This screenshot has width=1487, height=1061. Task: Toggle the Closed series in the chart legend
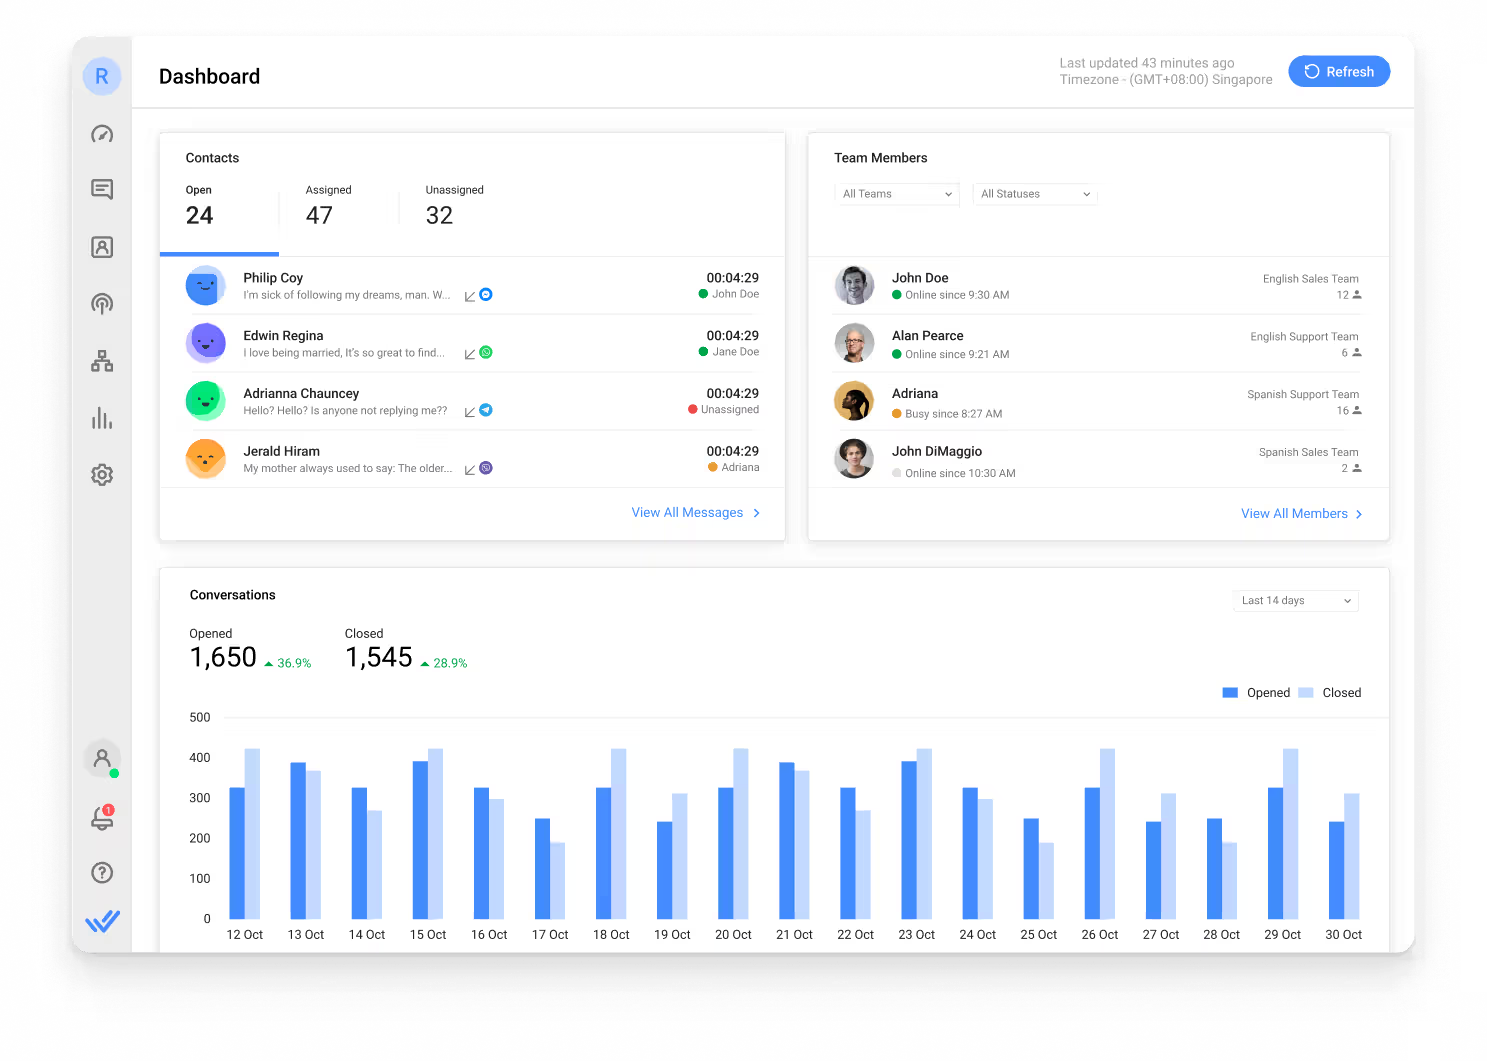click(x=1330, y=692)
